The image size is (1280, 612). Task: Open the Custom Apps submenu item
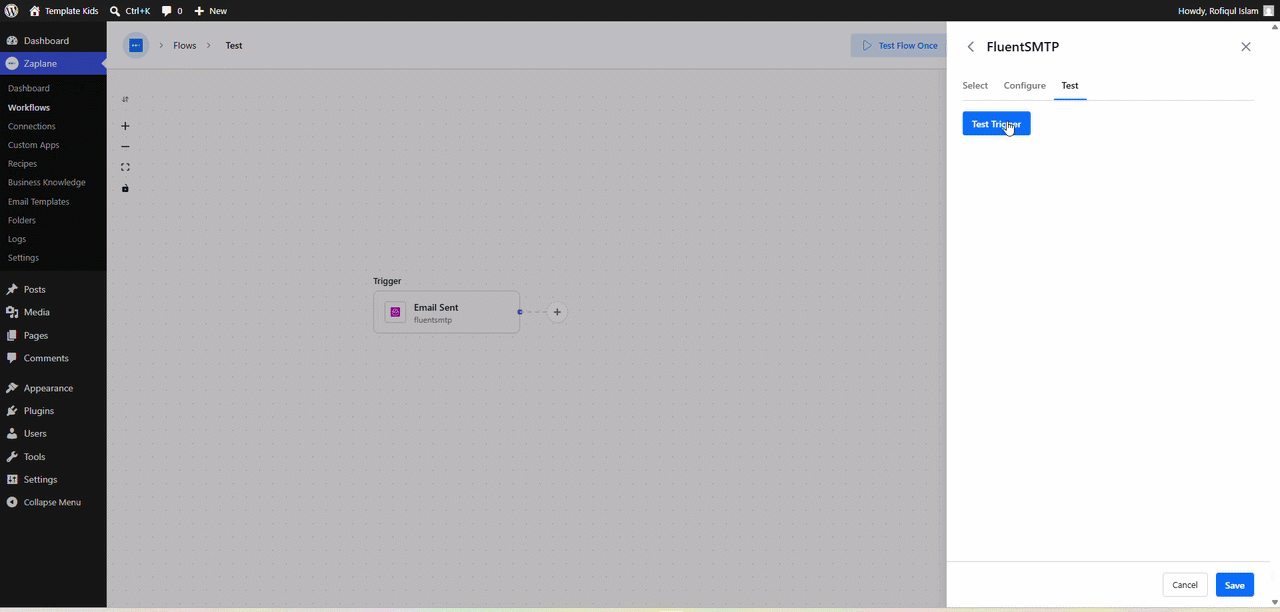click(x=33, y=145)
